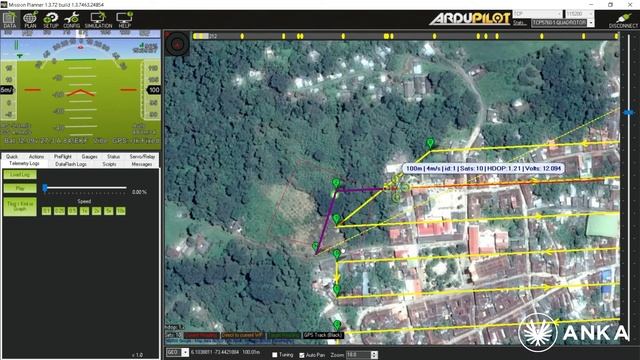Click the topmost green waypoint marker on the map
This screenshot has height=360, width=640.
430,143
